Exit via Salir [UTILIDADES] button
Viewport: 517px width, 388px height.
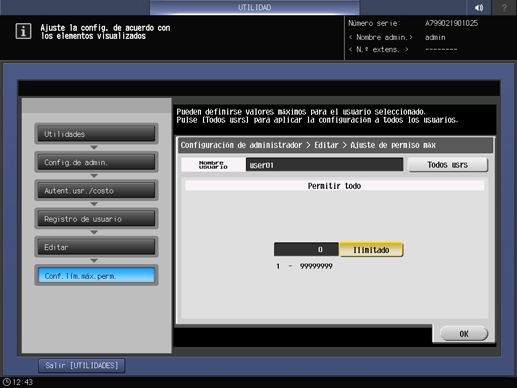coord(82,366)
